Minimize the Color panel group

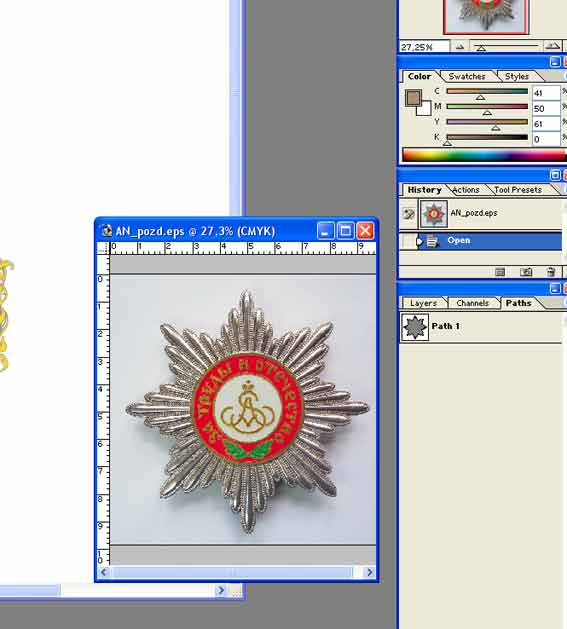pos(555,62)
